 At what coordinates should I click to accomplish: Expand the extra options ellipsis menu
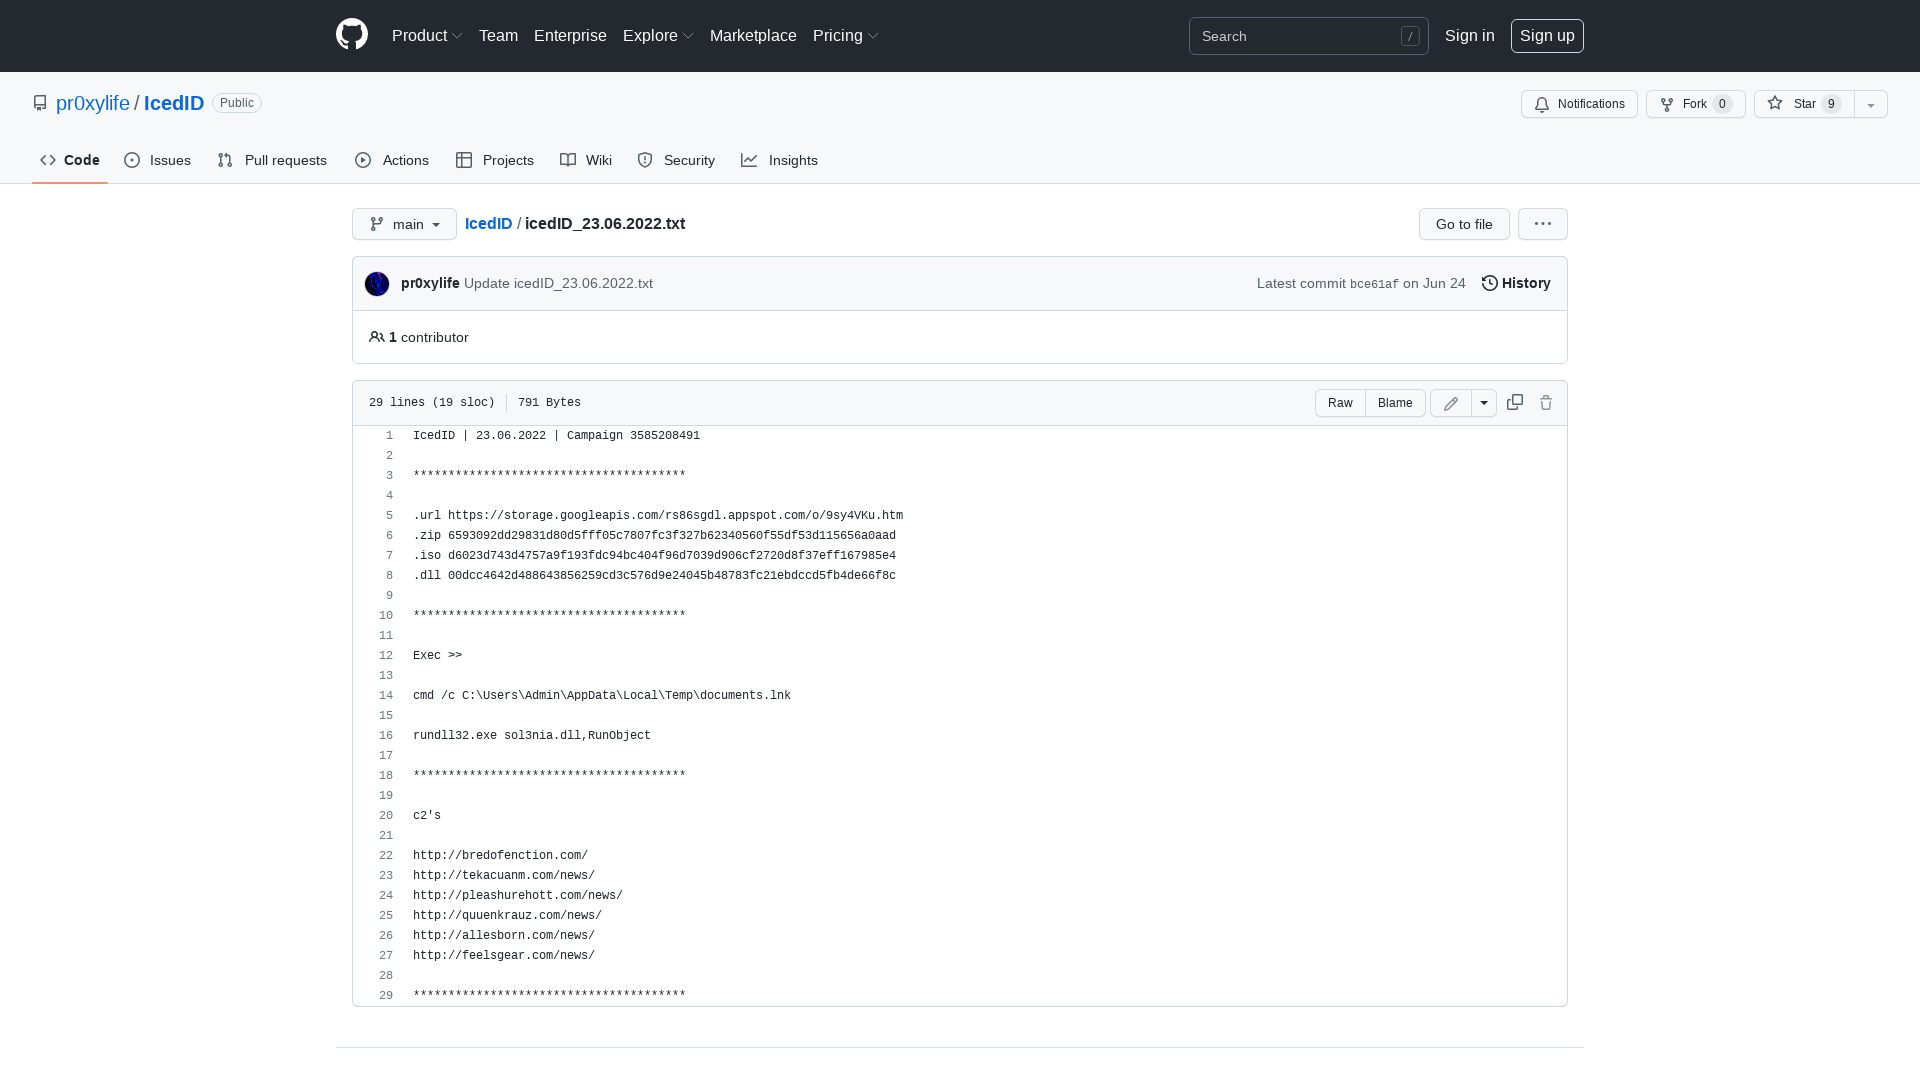point(1542,224)
